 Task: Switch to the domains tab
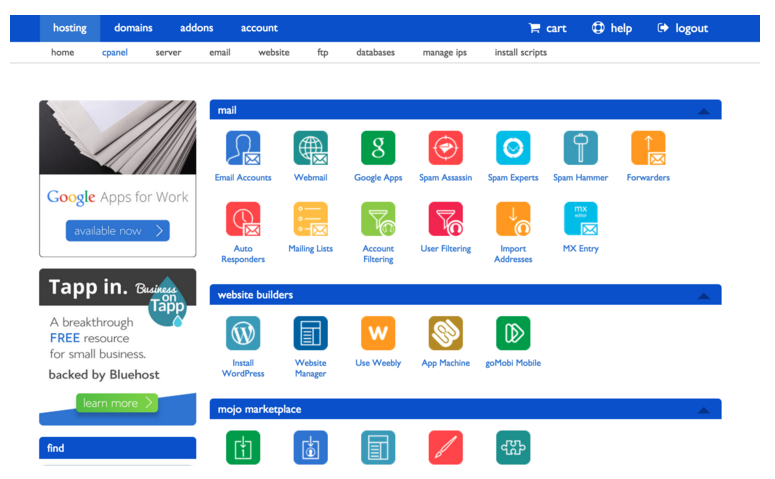click(x=133, y=28)
